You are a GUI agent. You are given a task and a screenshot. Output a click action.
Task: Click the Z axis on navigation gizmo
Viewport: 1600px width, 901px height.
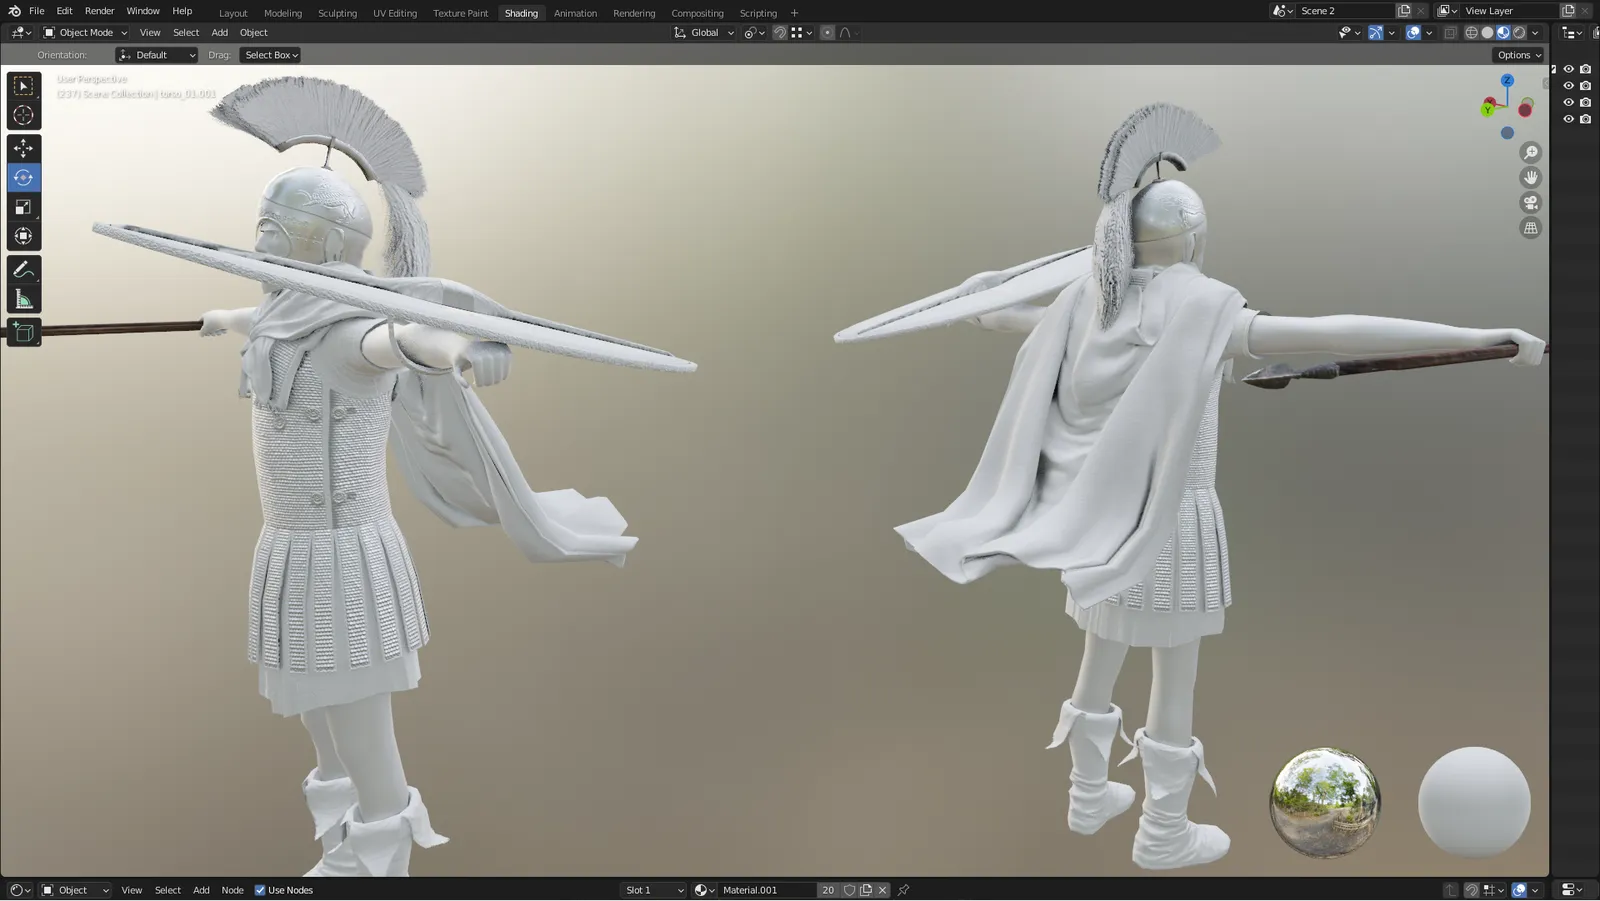point(1507,80)
